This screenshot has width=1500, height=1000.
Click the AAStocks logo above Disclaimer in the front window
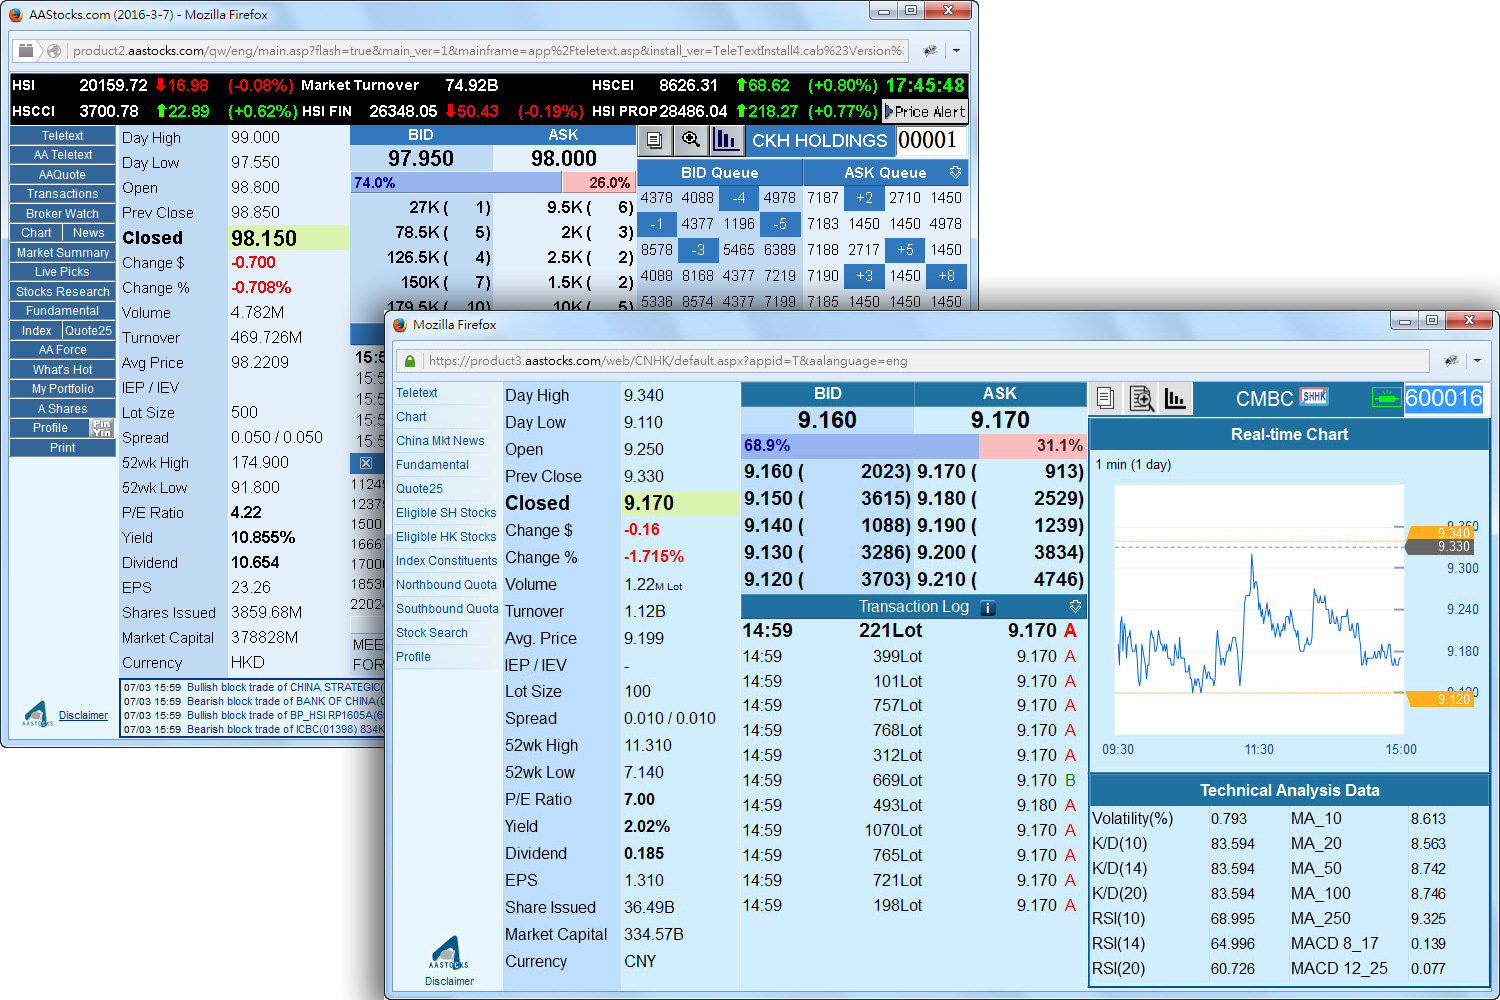click(449, 953)
